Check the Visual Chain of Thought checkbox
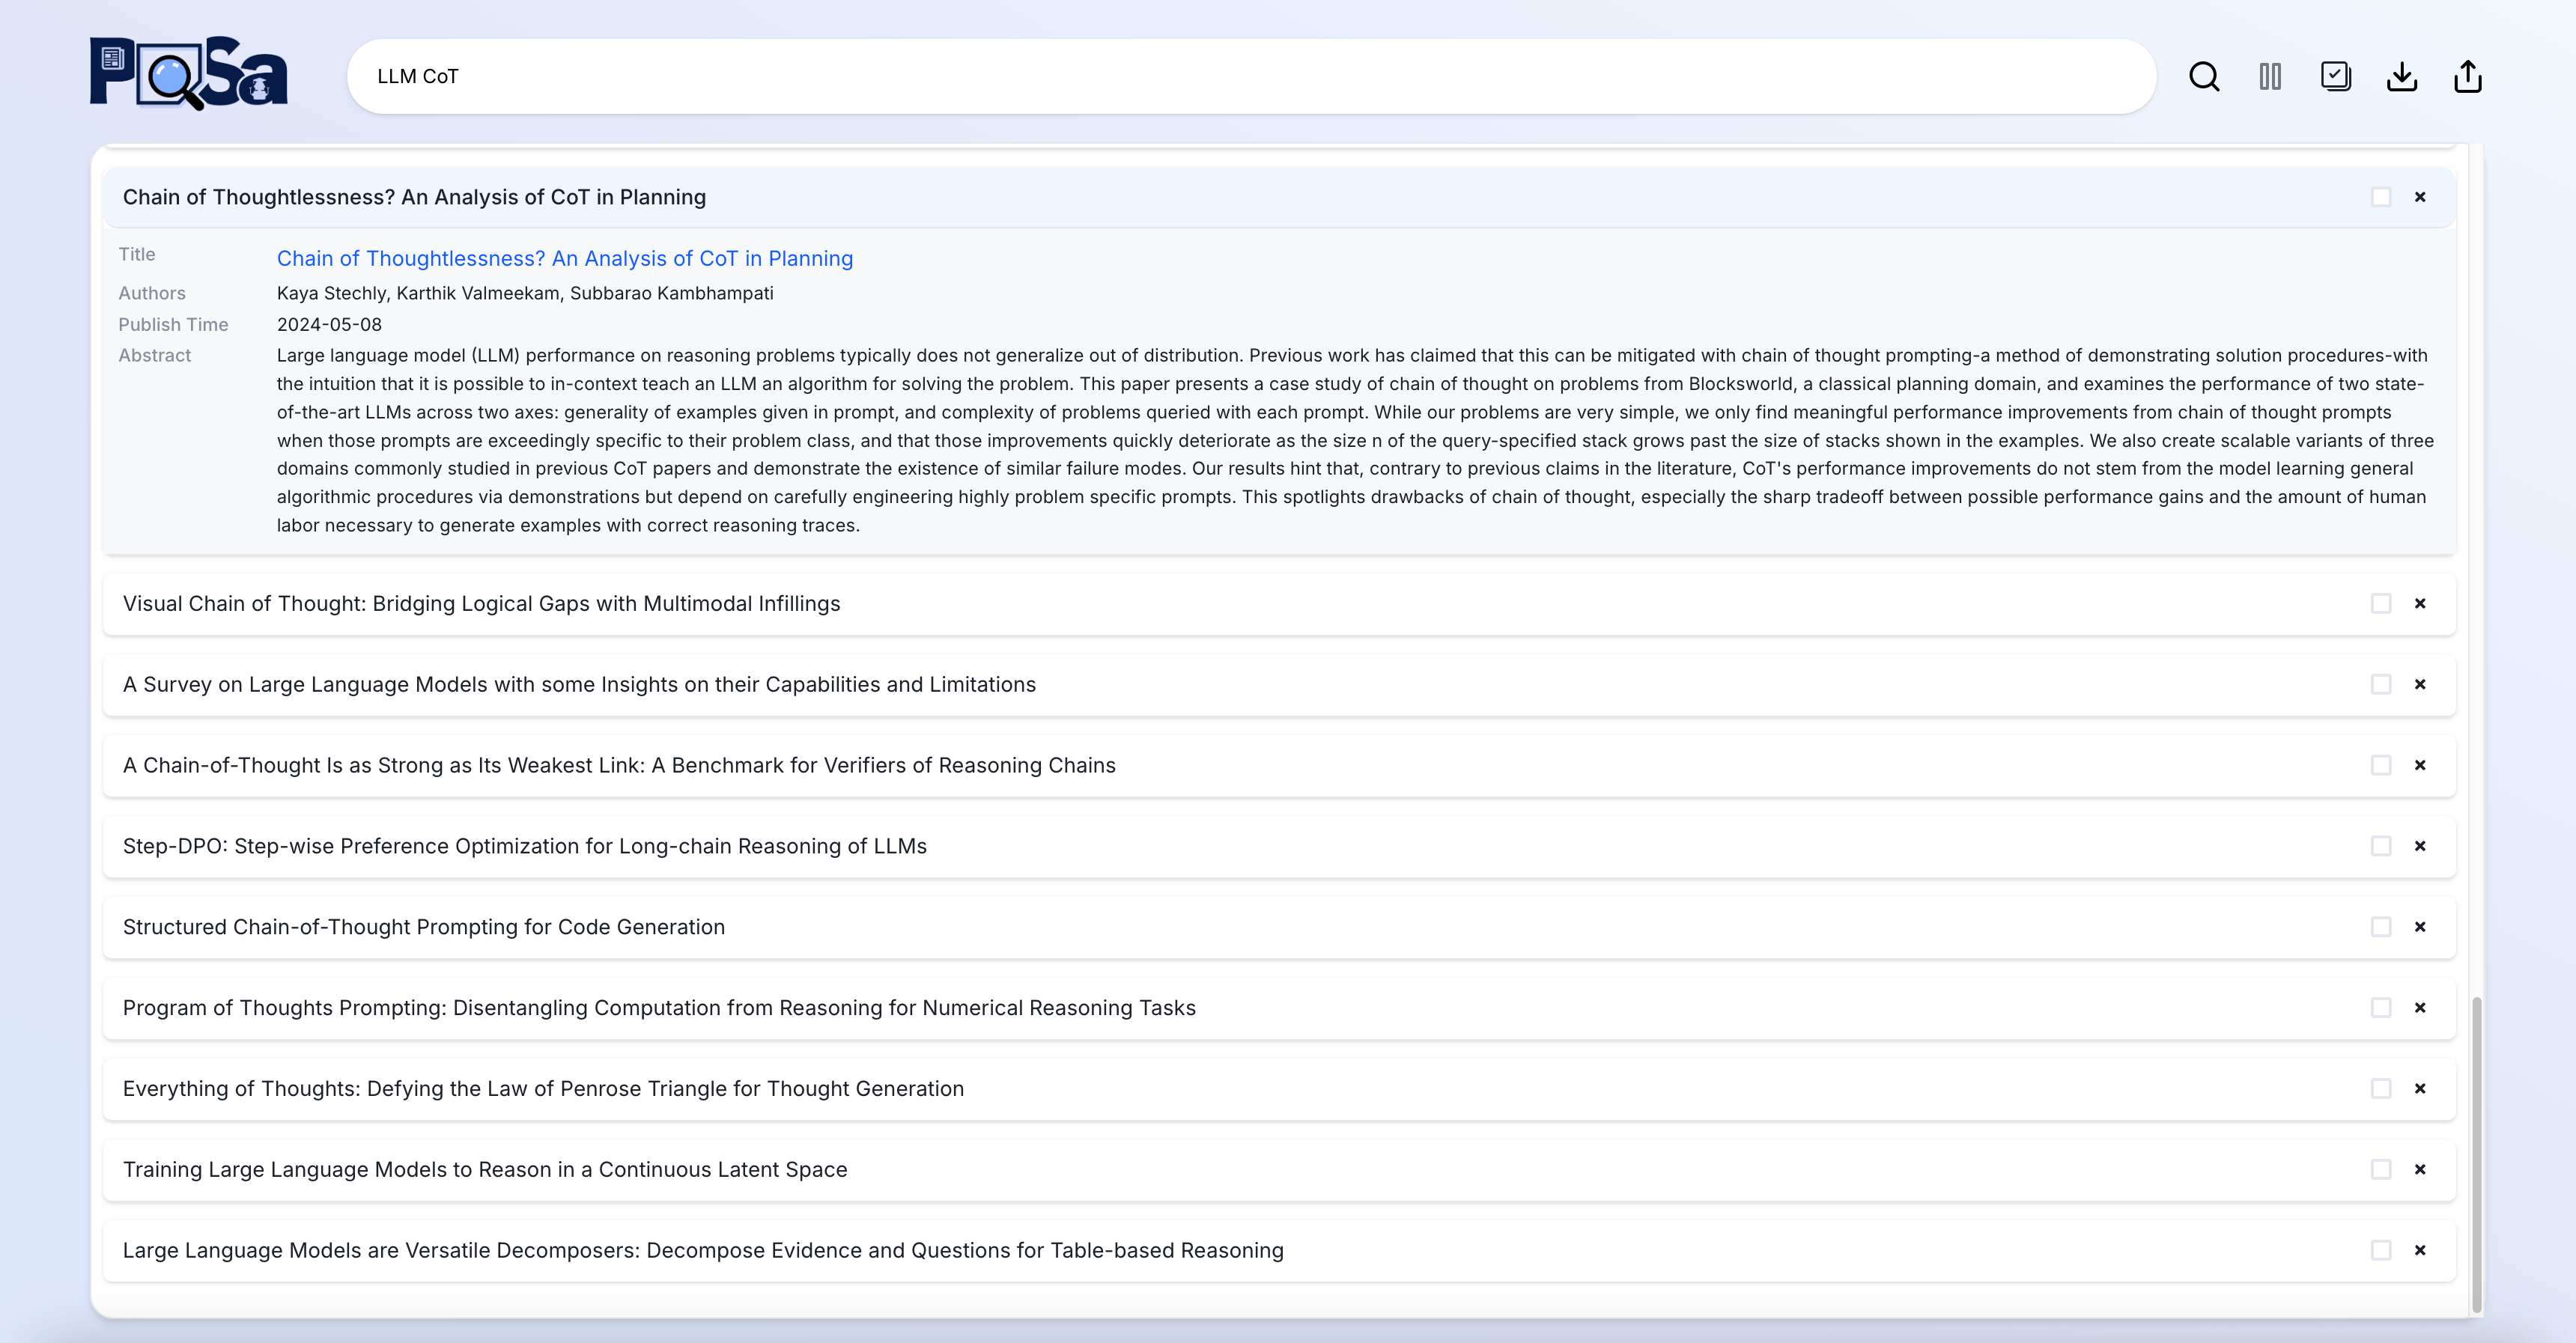This screenshot has width=2576, height=1343. coord(2381,603)
